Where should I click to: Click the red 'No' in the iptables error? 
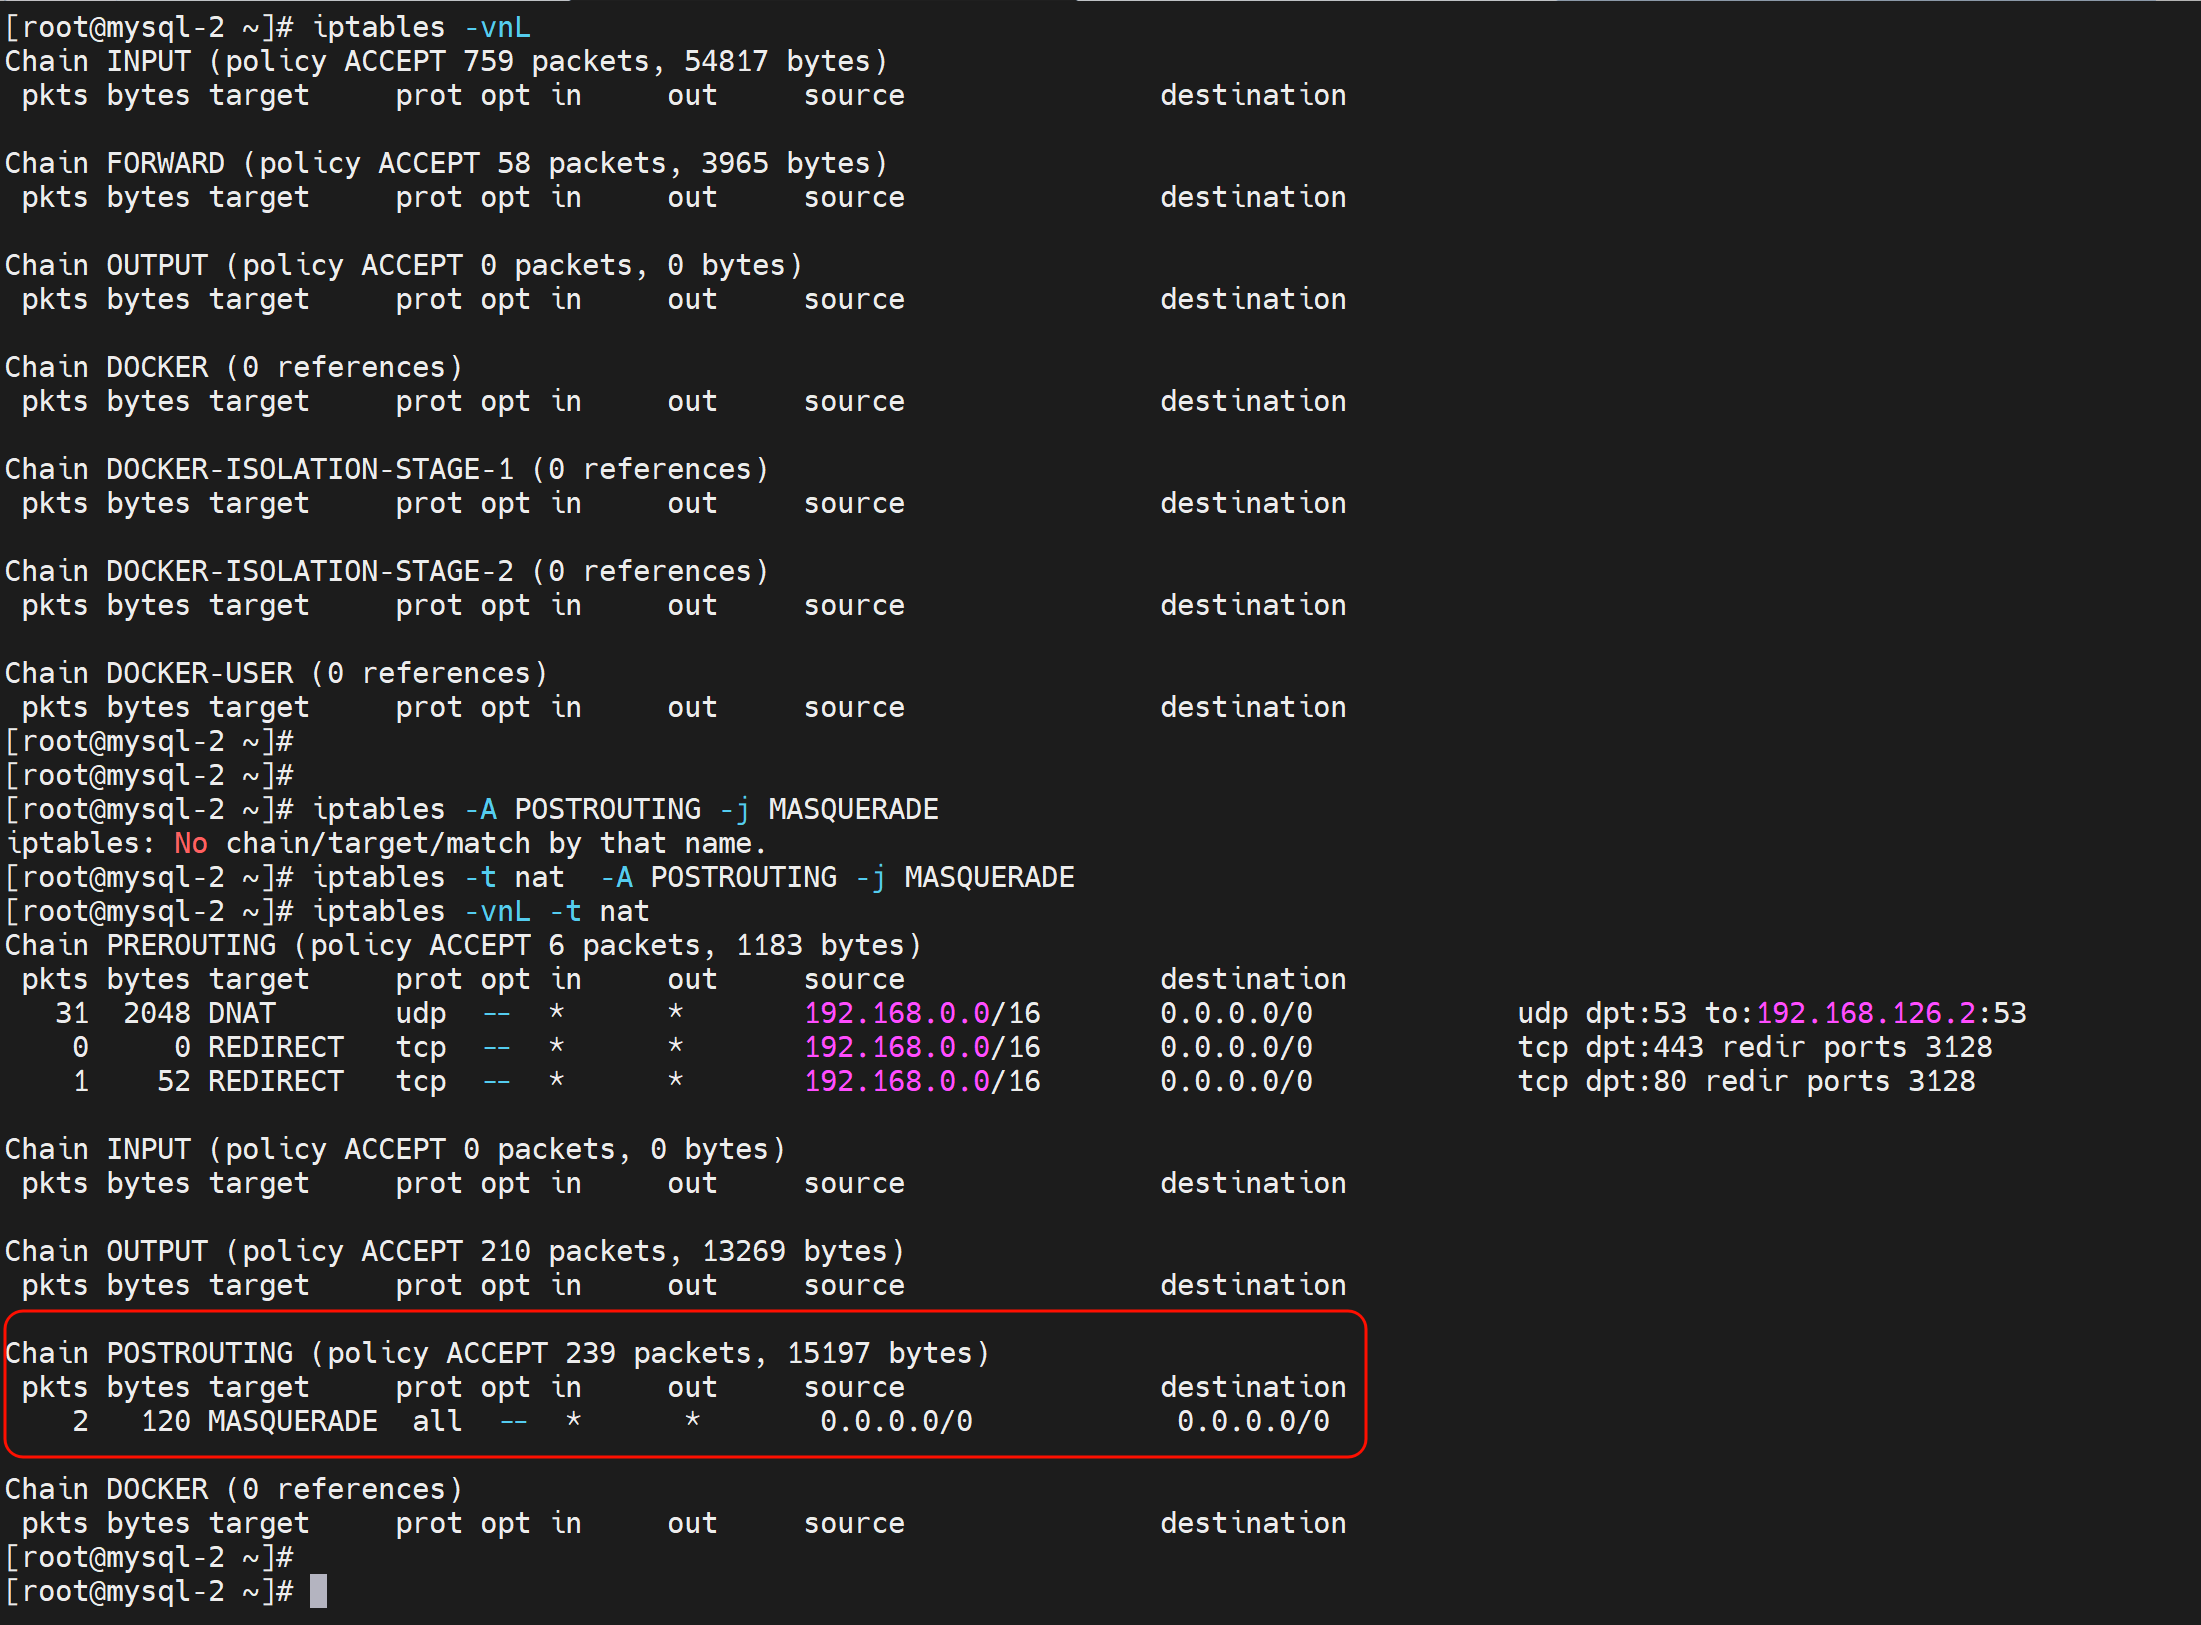pyautogui.click(x=190, y=843)
